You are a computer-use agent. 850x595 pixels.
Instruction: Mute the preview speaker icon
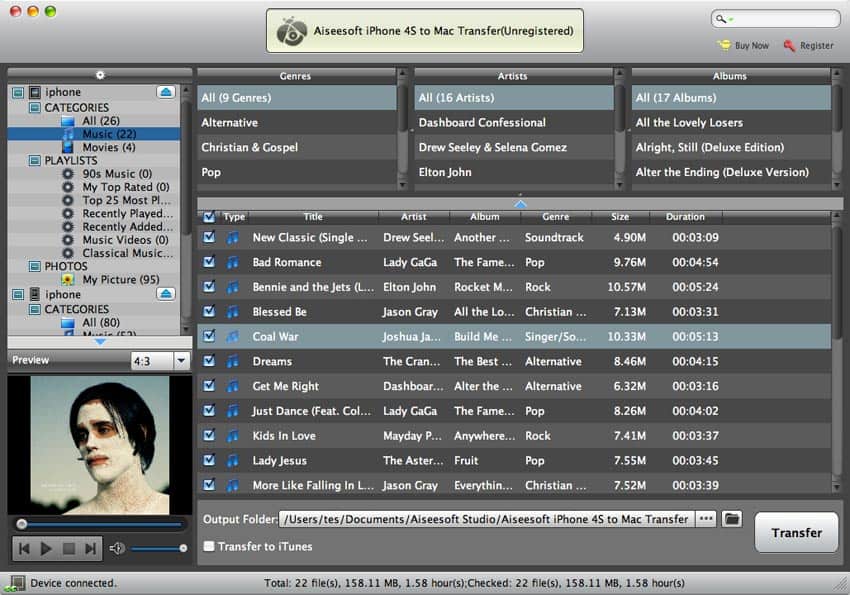tap(117, 549)
